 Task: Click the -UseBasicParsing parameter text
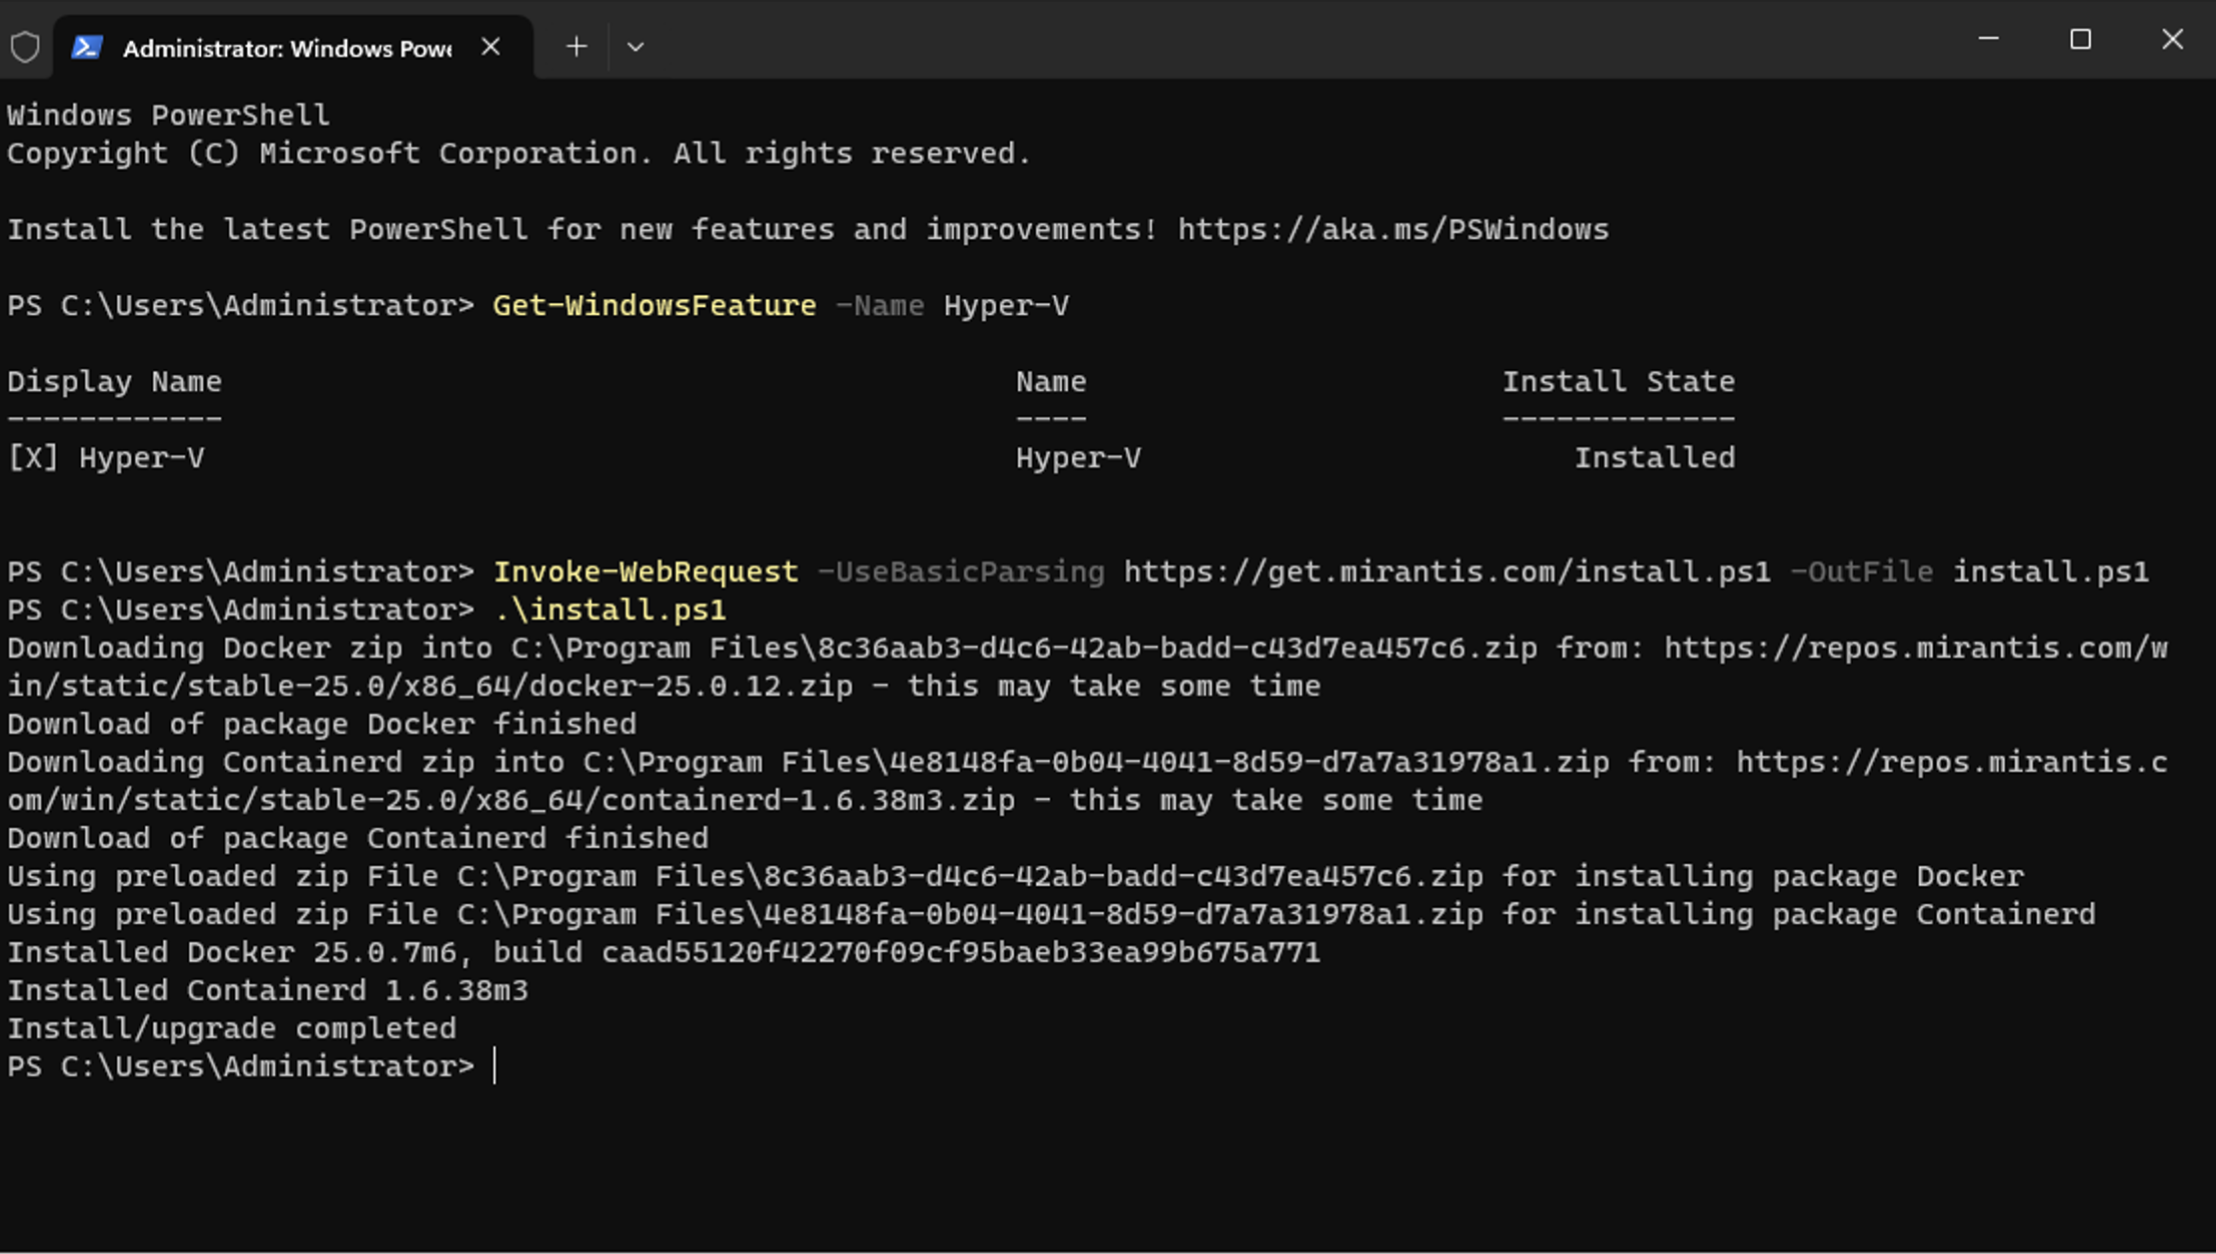[x=961, y=571]
